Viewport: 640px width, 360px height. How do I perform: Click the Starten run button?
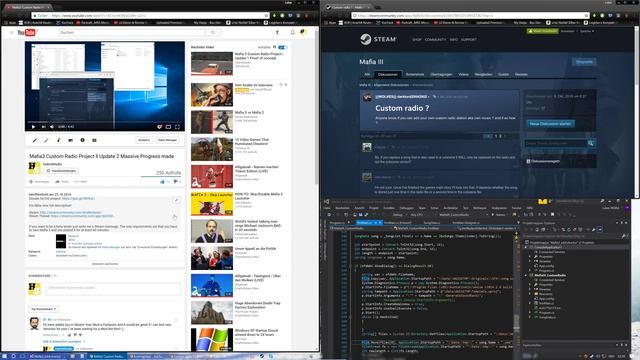500,215
